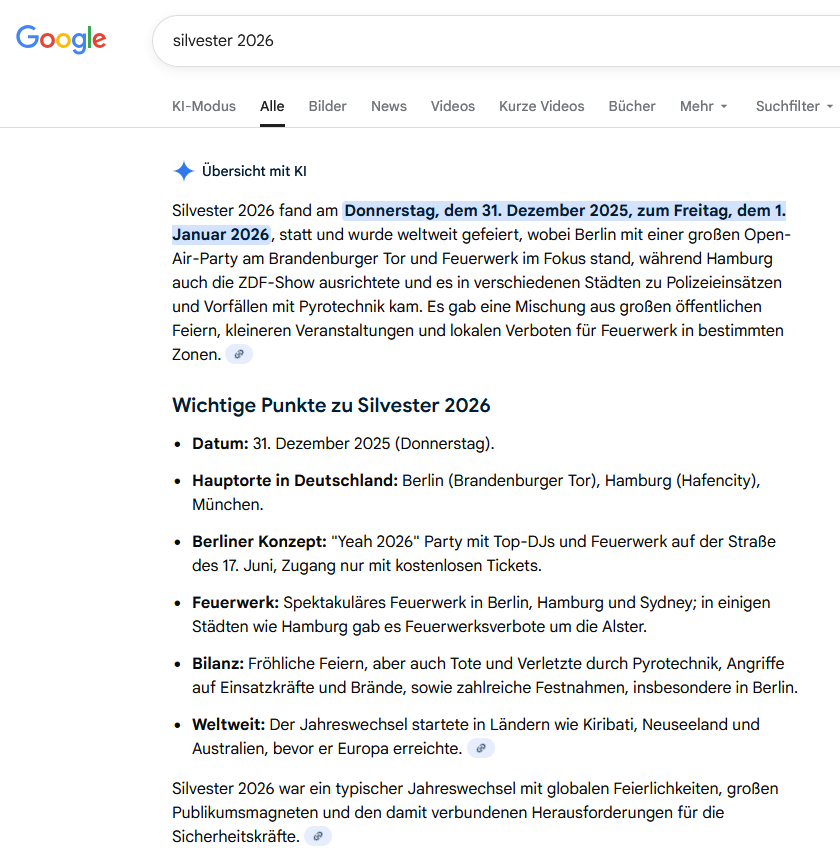Viewport: 840px width, 860px height.
Task: Open the source link icon after 'Sicherheitskräfte.'
Action: 317,836
